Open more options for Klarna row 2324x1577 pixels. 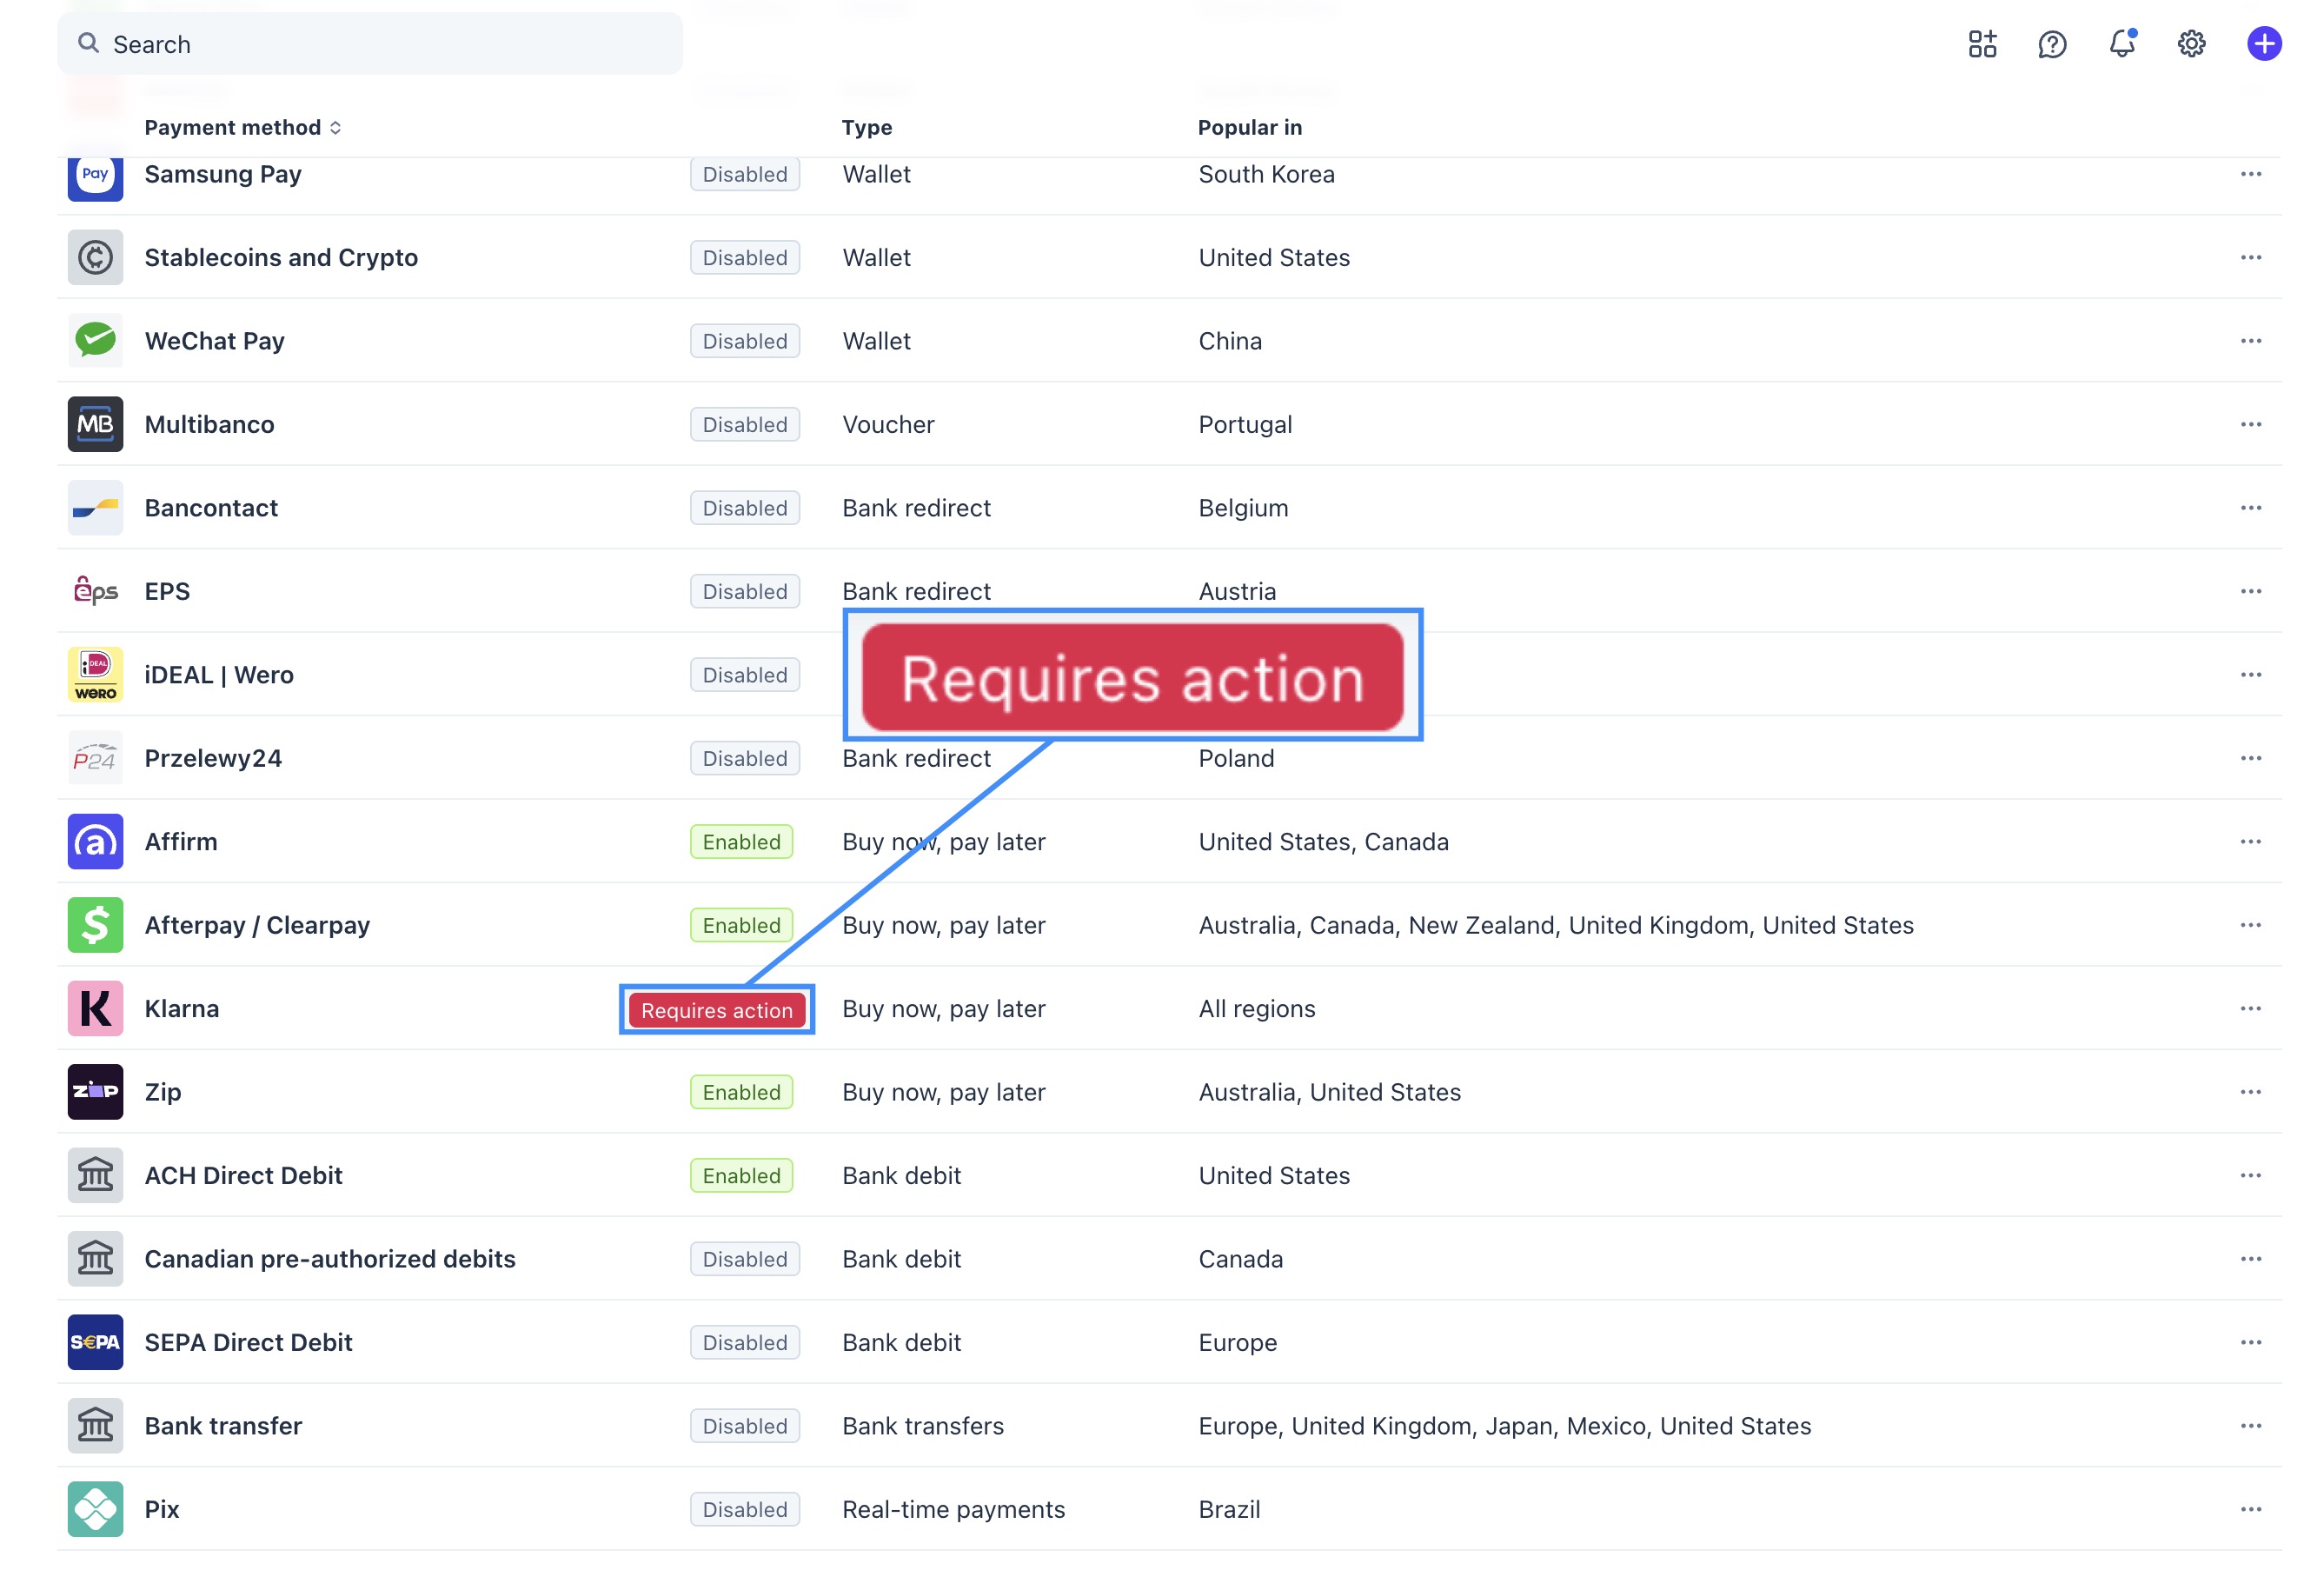point(2250,1008)
